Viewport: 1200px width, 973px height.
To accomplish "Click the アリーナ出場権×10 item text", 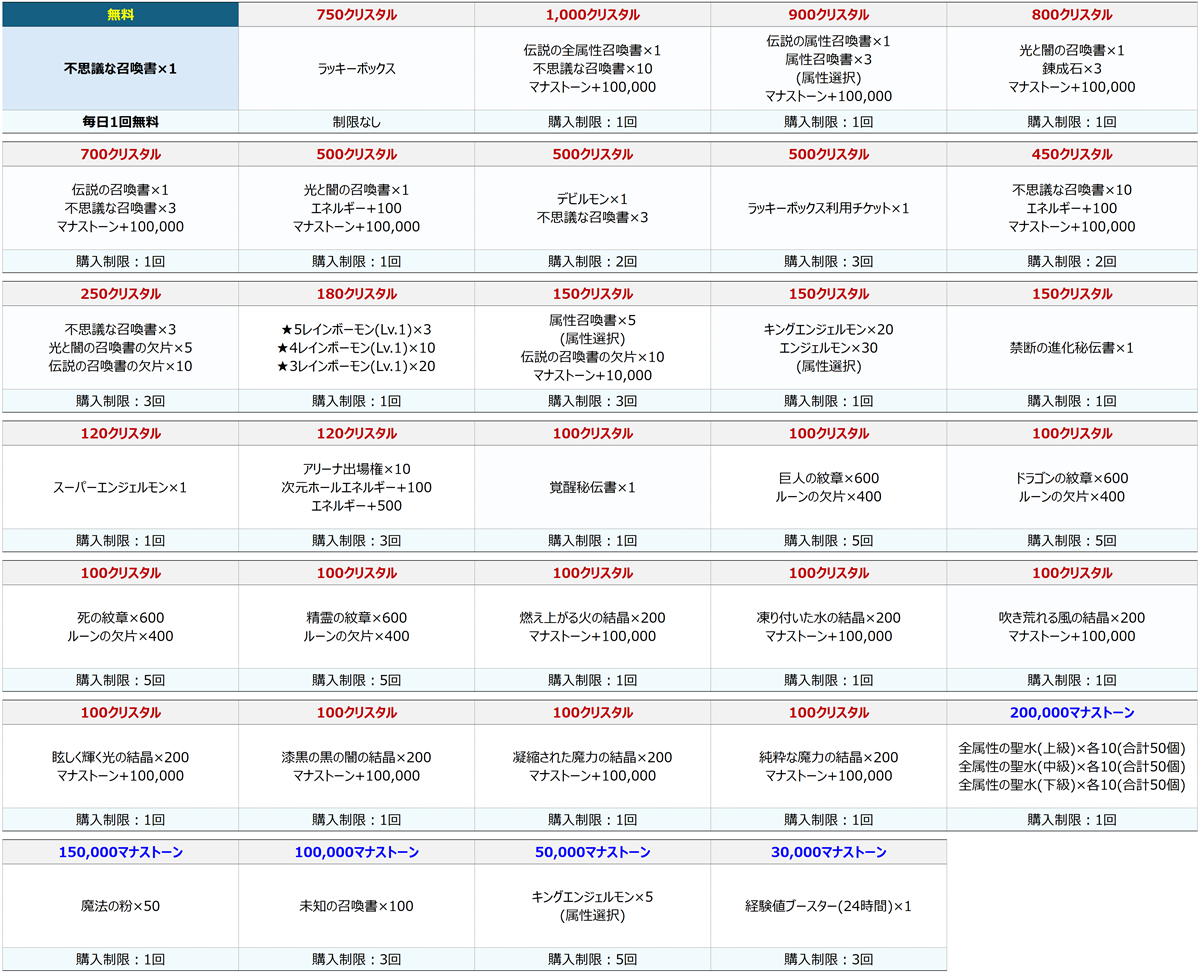I will (x=356, y=469).
